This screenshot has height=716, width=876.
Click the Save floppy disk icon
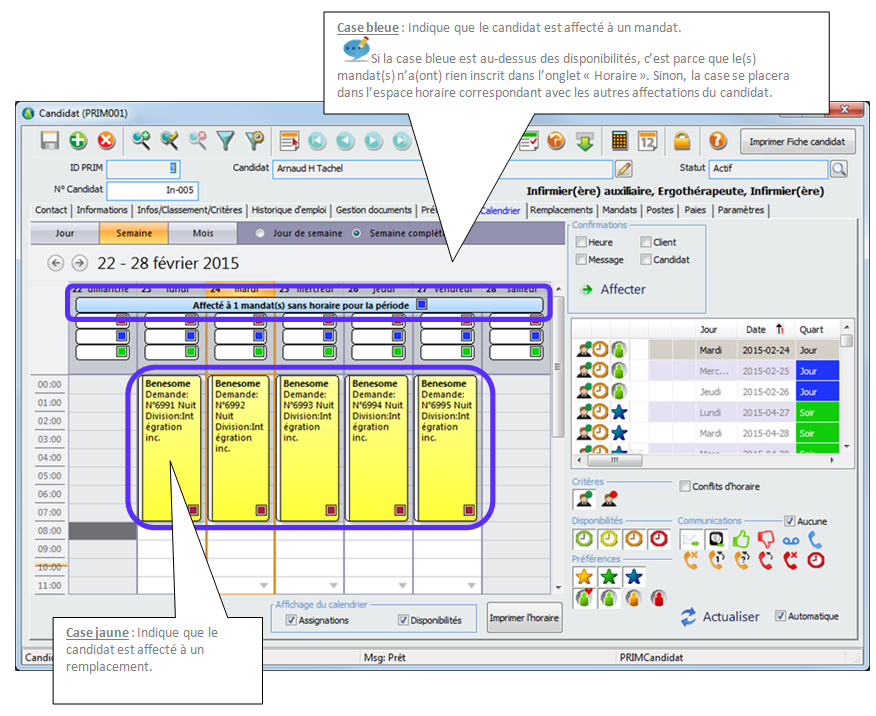50,141
